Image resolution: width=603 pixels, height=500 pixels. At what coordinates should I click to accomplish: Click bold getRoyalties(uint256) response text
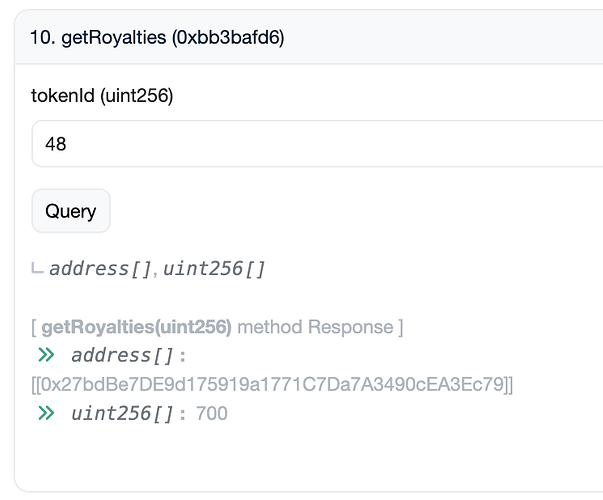(x=137, y=327)
